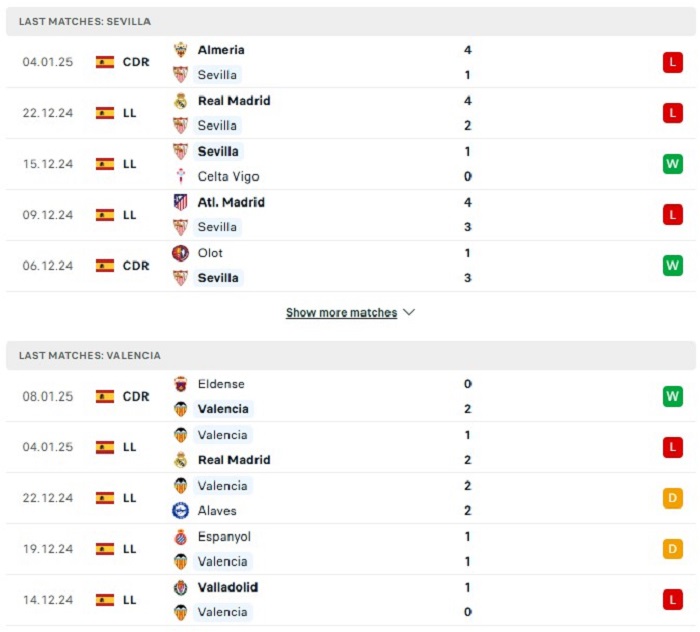
Task: Open the Last Matches: Valencia header
Action: point(350,356)
